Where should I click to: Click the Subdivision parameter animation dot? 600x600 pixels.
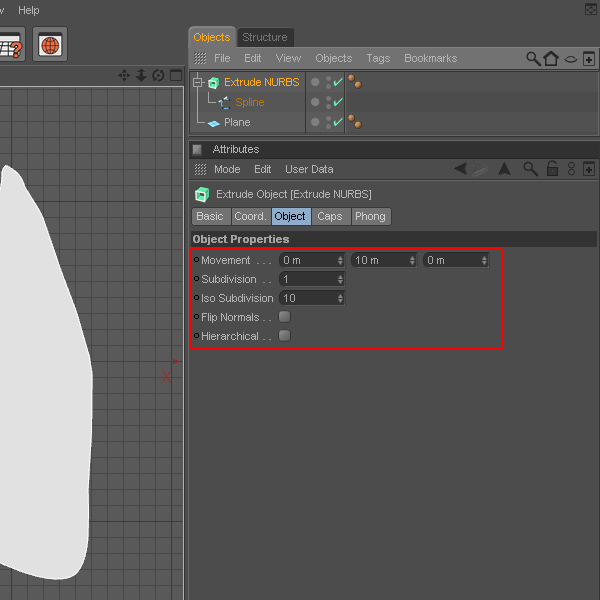click(x=197, y=279)
